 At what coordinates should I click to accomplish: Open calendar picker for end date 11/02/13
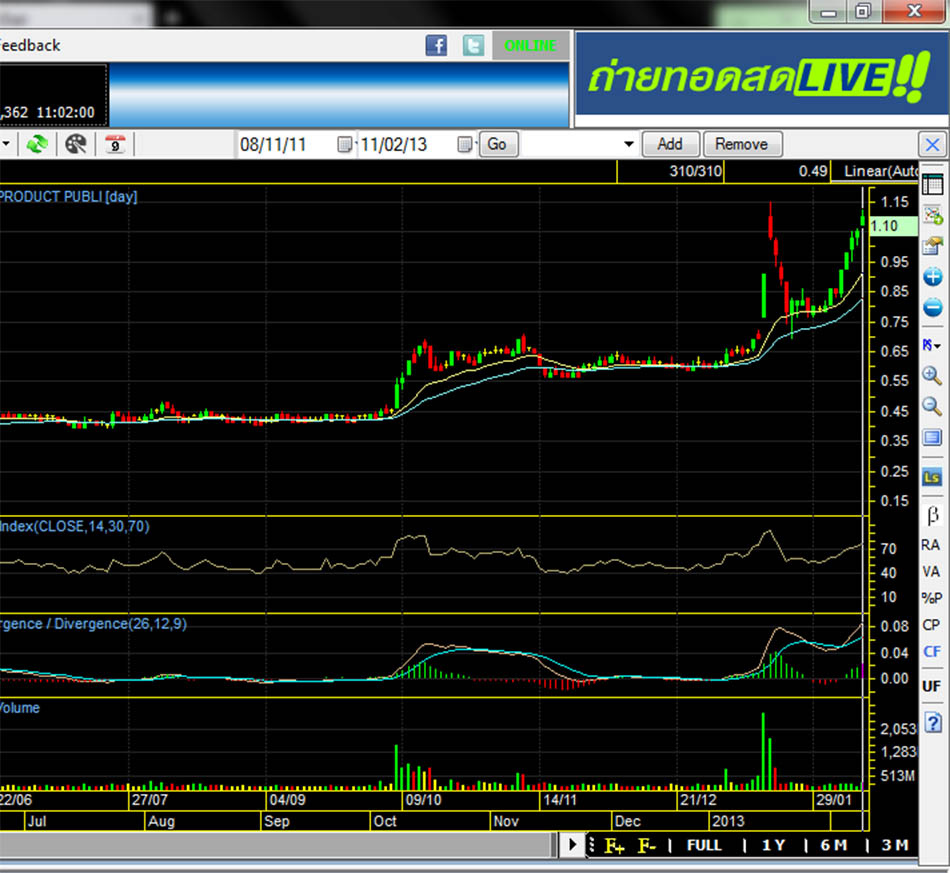coord(465,144)
